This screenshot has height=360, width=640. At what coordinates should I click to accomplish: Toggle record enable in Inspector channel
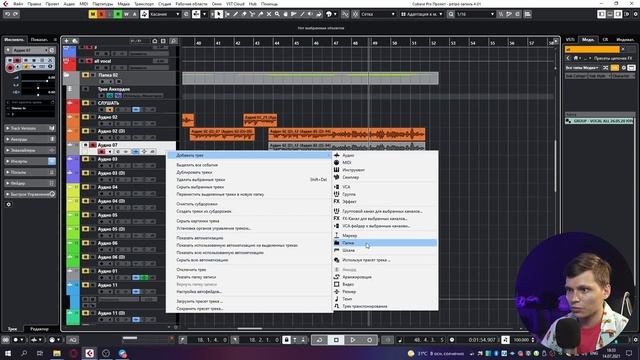click(x=10, y=68)
